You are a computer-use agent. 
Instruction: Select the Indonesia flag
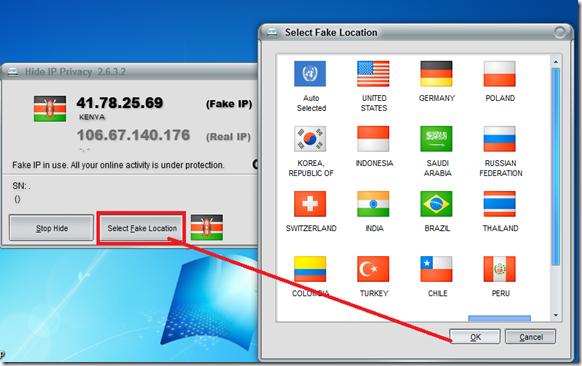[x=373, y=139]
